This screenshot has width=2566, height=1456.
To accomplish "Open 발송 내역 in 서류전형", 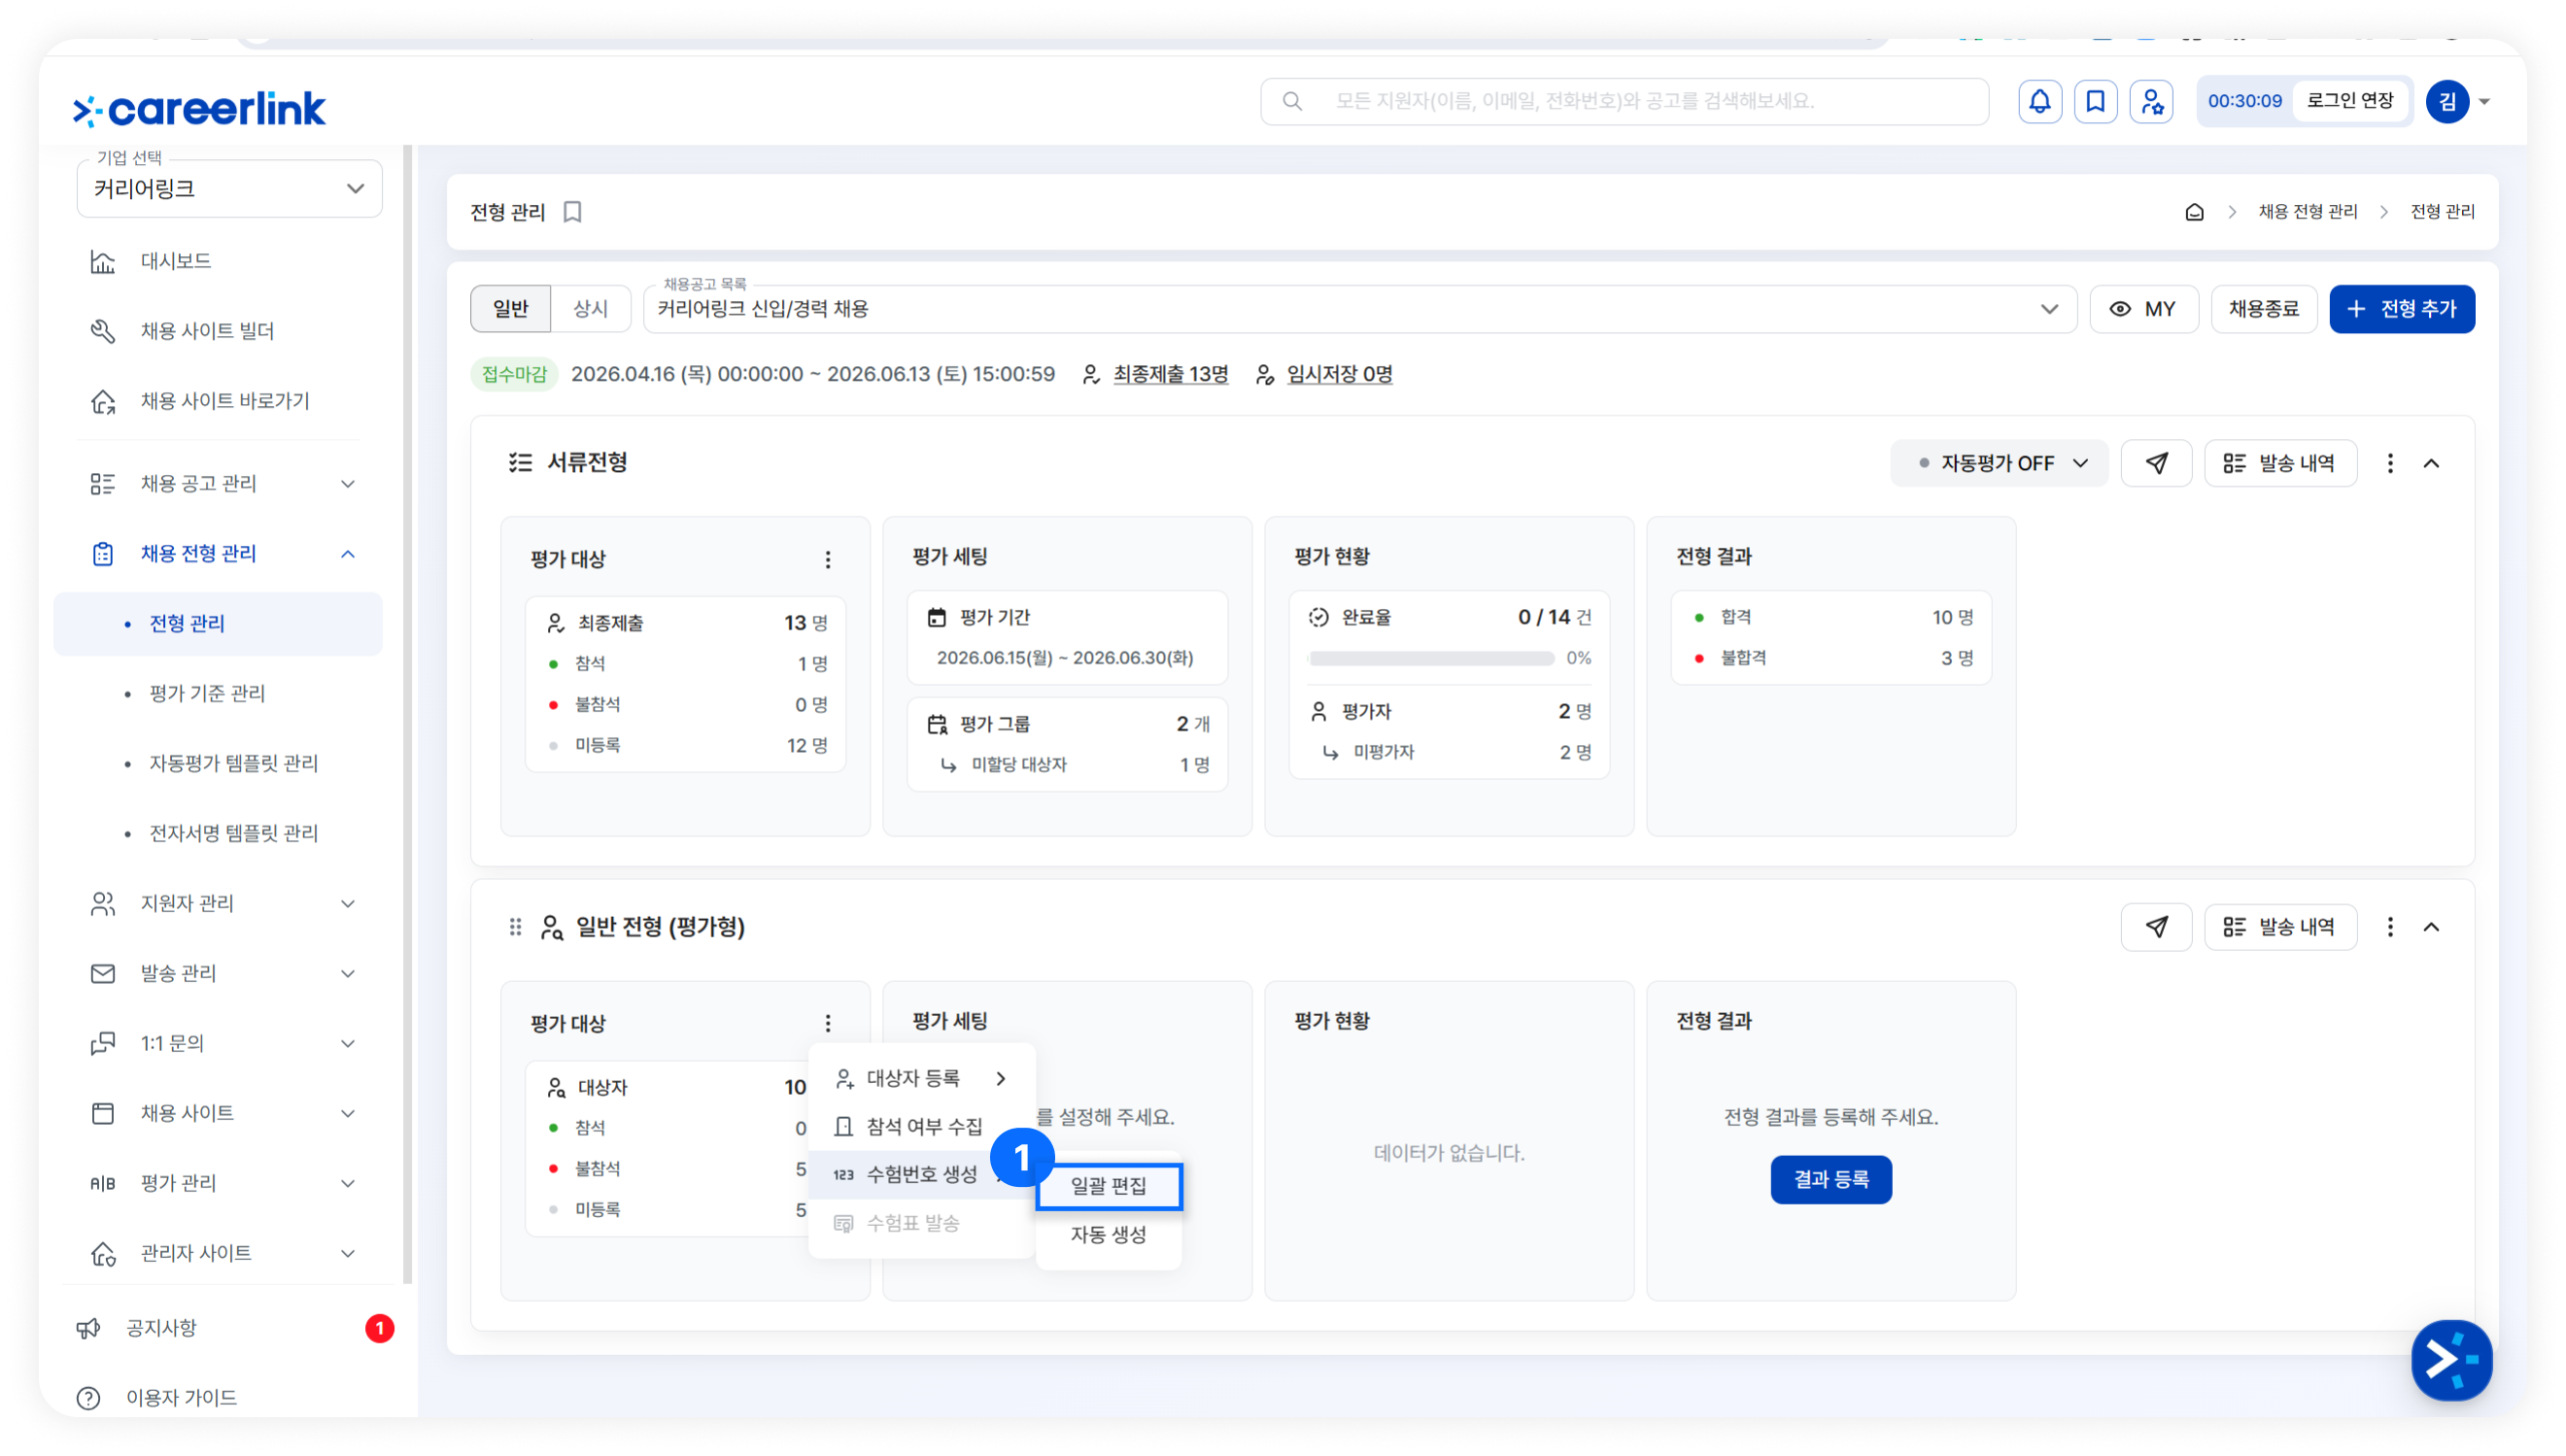I will point(2280,463).
